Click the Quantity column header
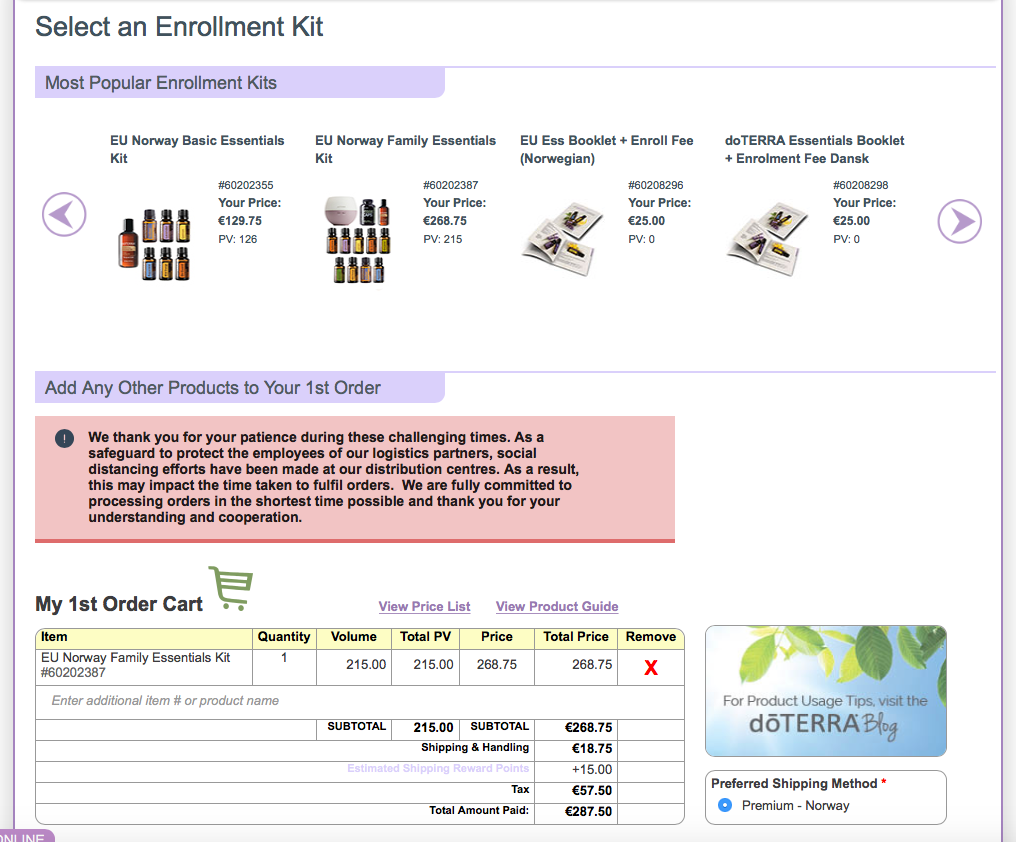 pyautogui.click(x=284, y=637)
